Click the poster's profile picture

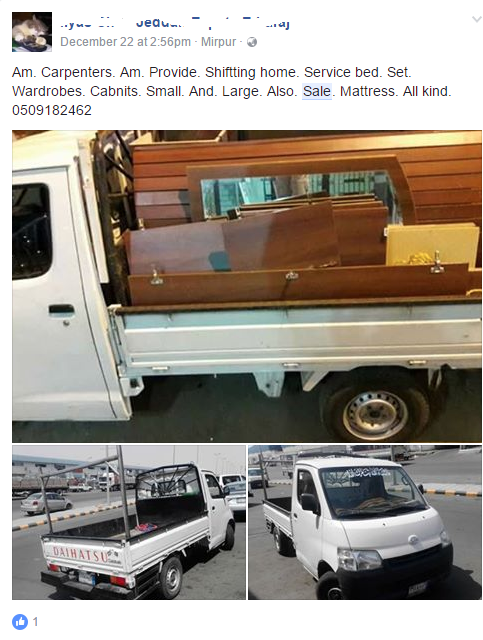point(32,32)
